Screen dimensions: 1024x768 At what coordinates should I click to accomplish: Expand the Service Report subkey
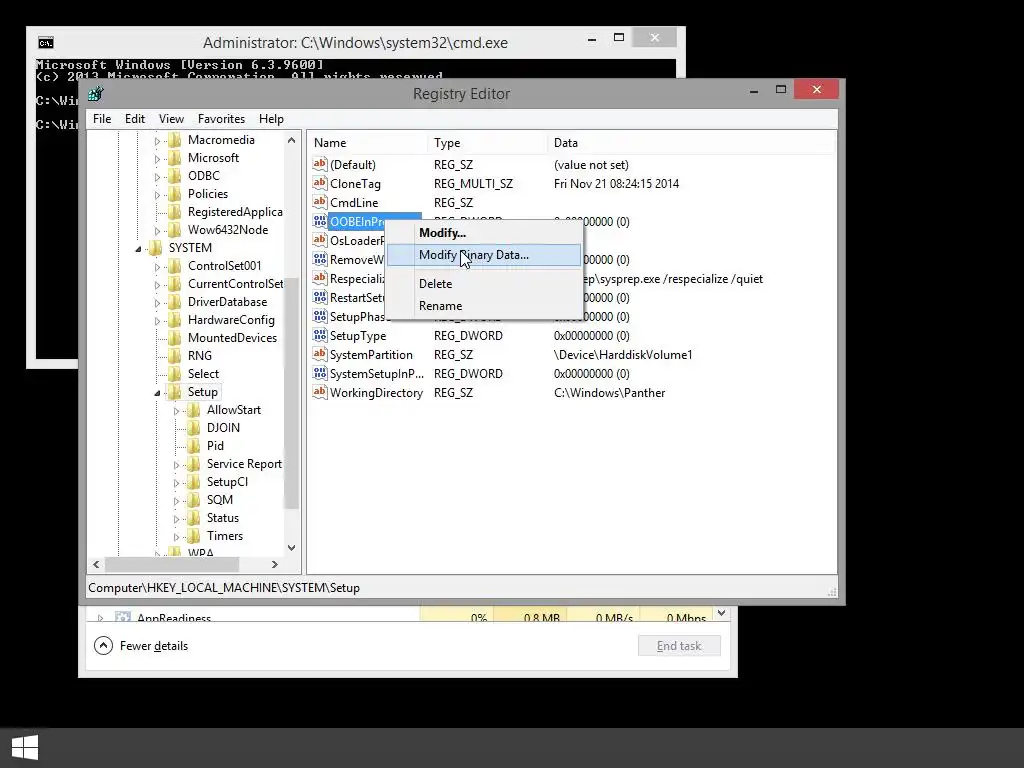(176, 464)
